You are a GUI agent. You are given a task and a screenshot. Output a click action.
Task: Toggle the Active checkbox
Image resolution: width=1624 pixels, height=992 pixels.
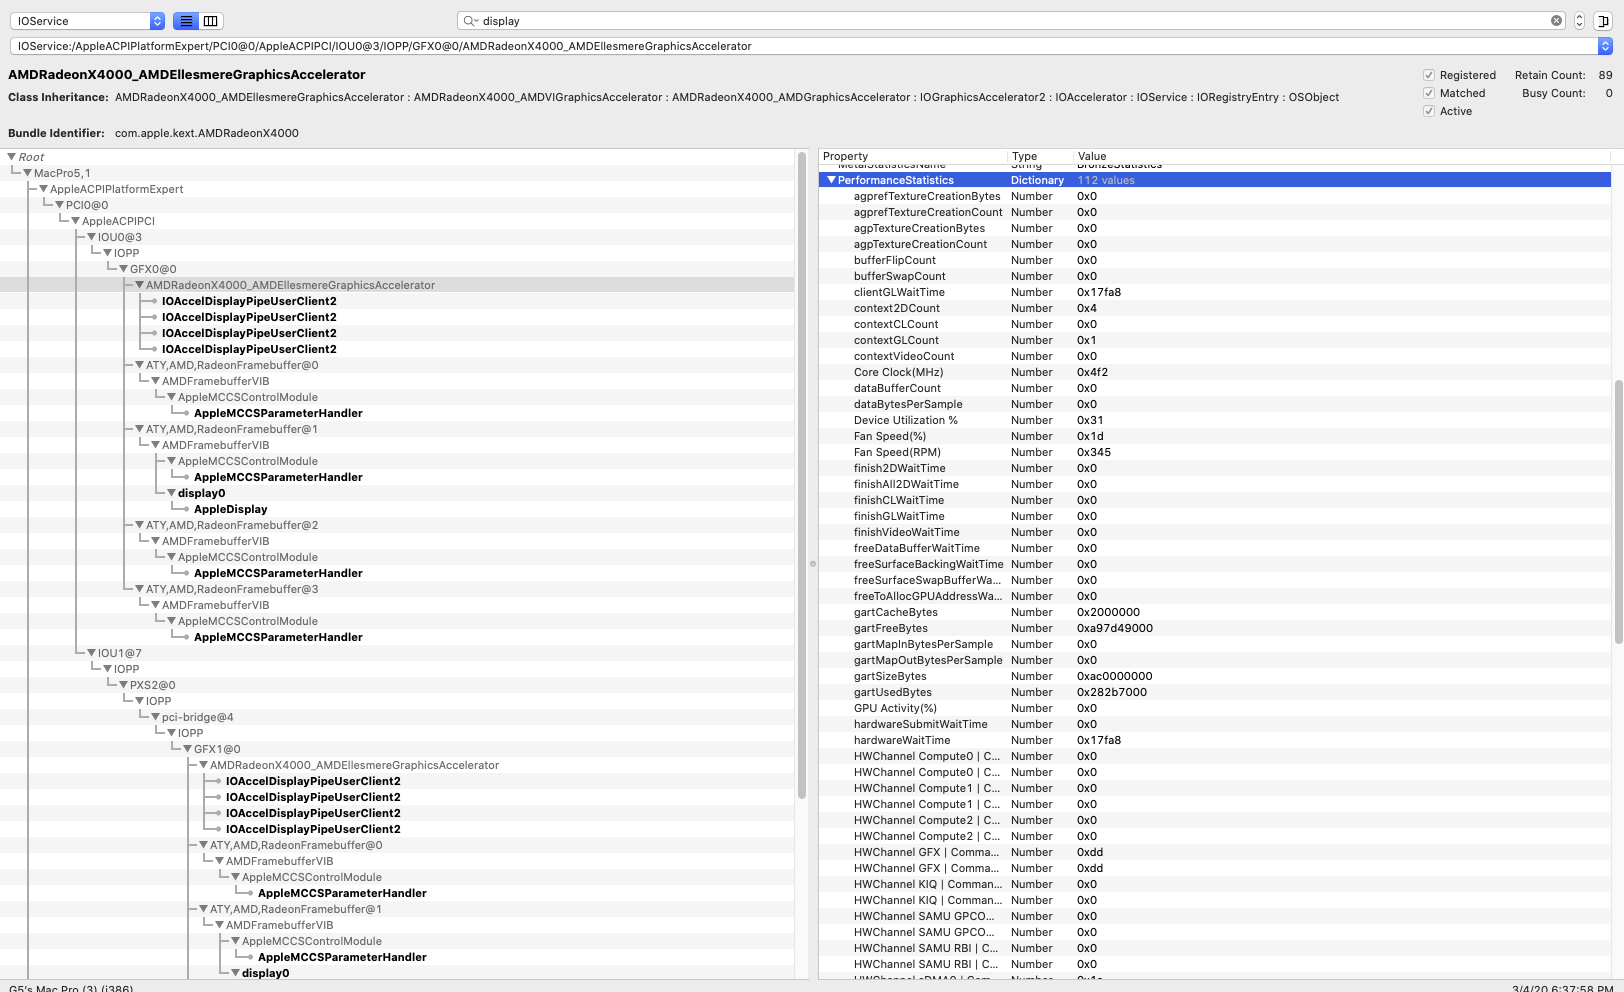[1429, 111]
